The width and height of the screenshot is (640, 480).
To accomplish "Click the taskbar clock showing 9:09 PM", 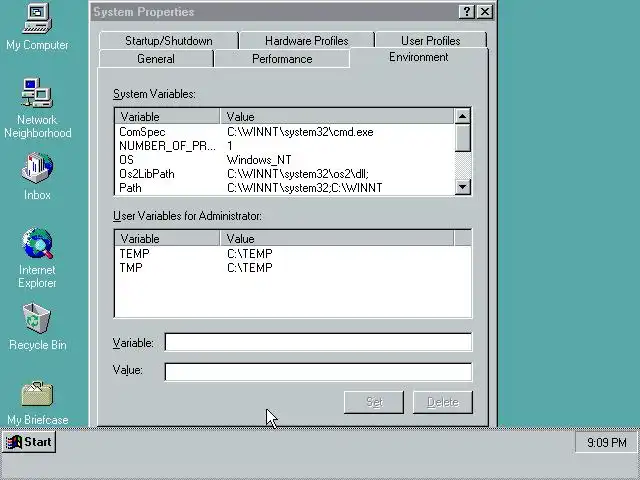I will [x=607, y=442].
